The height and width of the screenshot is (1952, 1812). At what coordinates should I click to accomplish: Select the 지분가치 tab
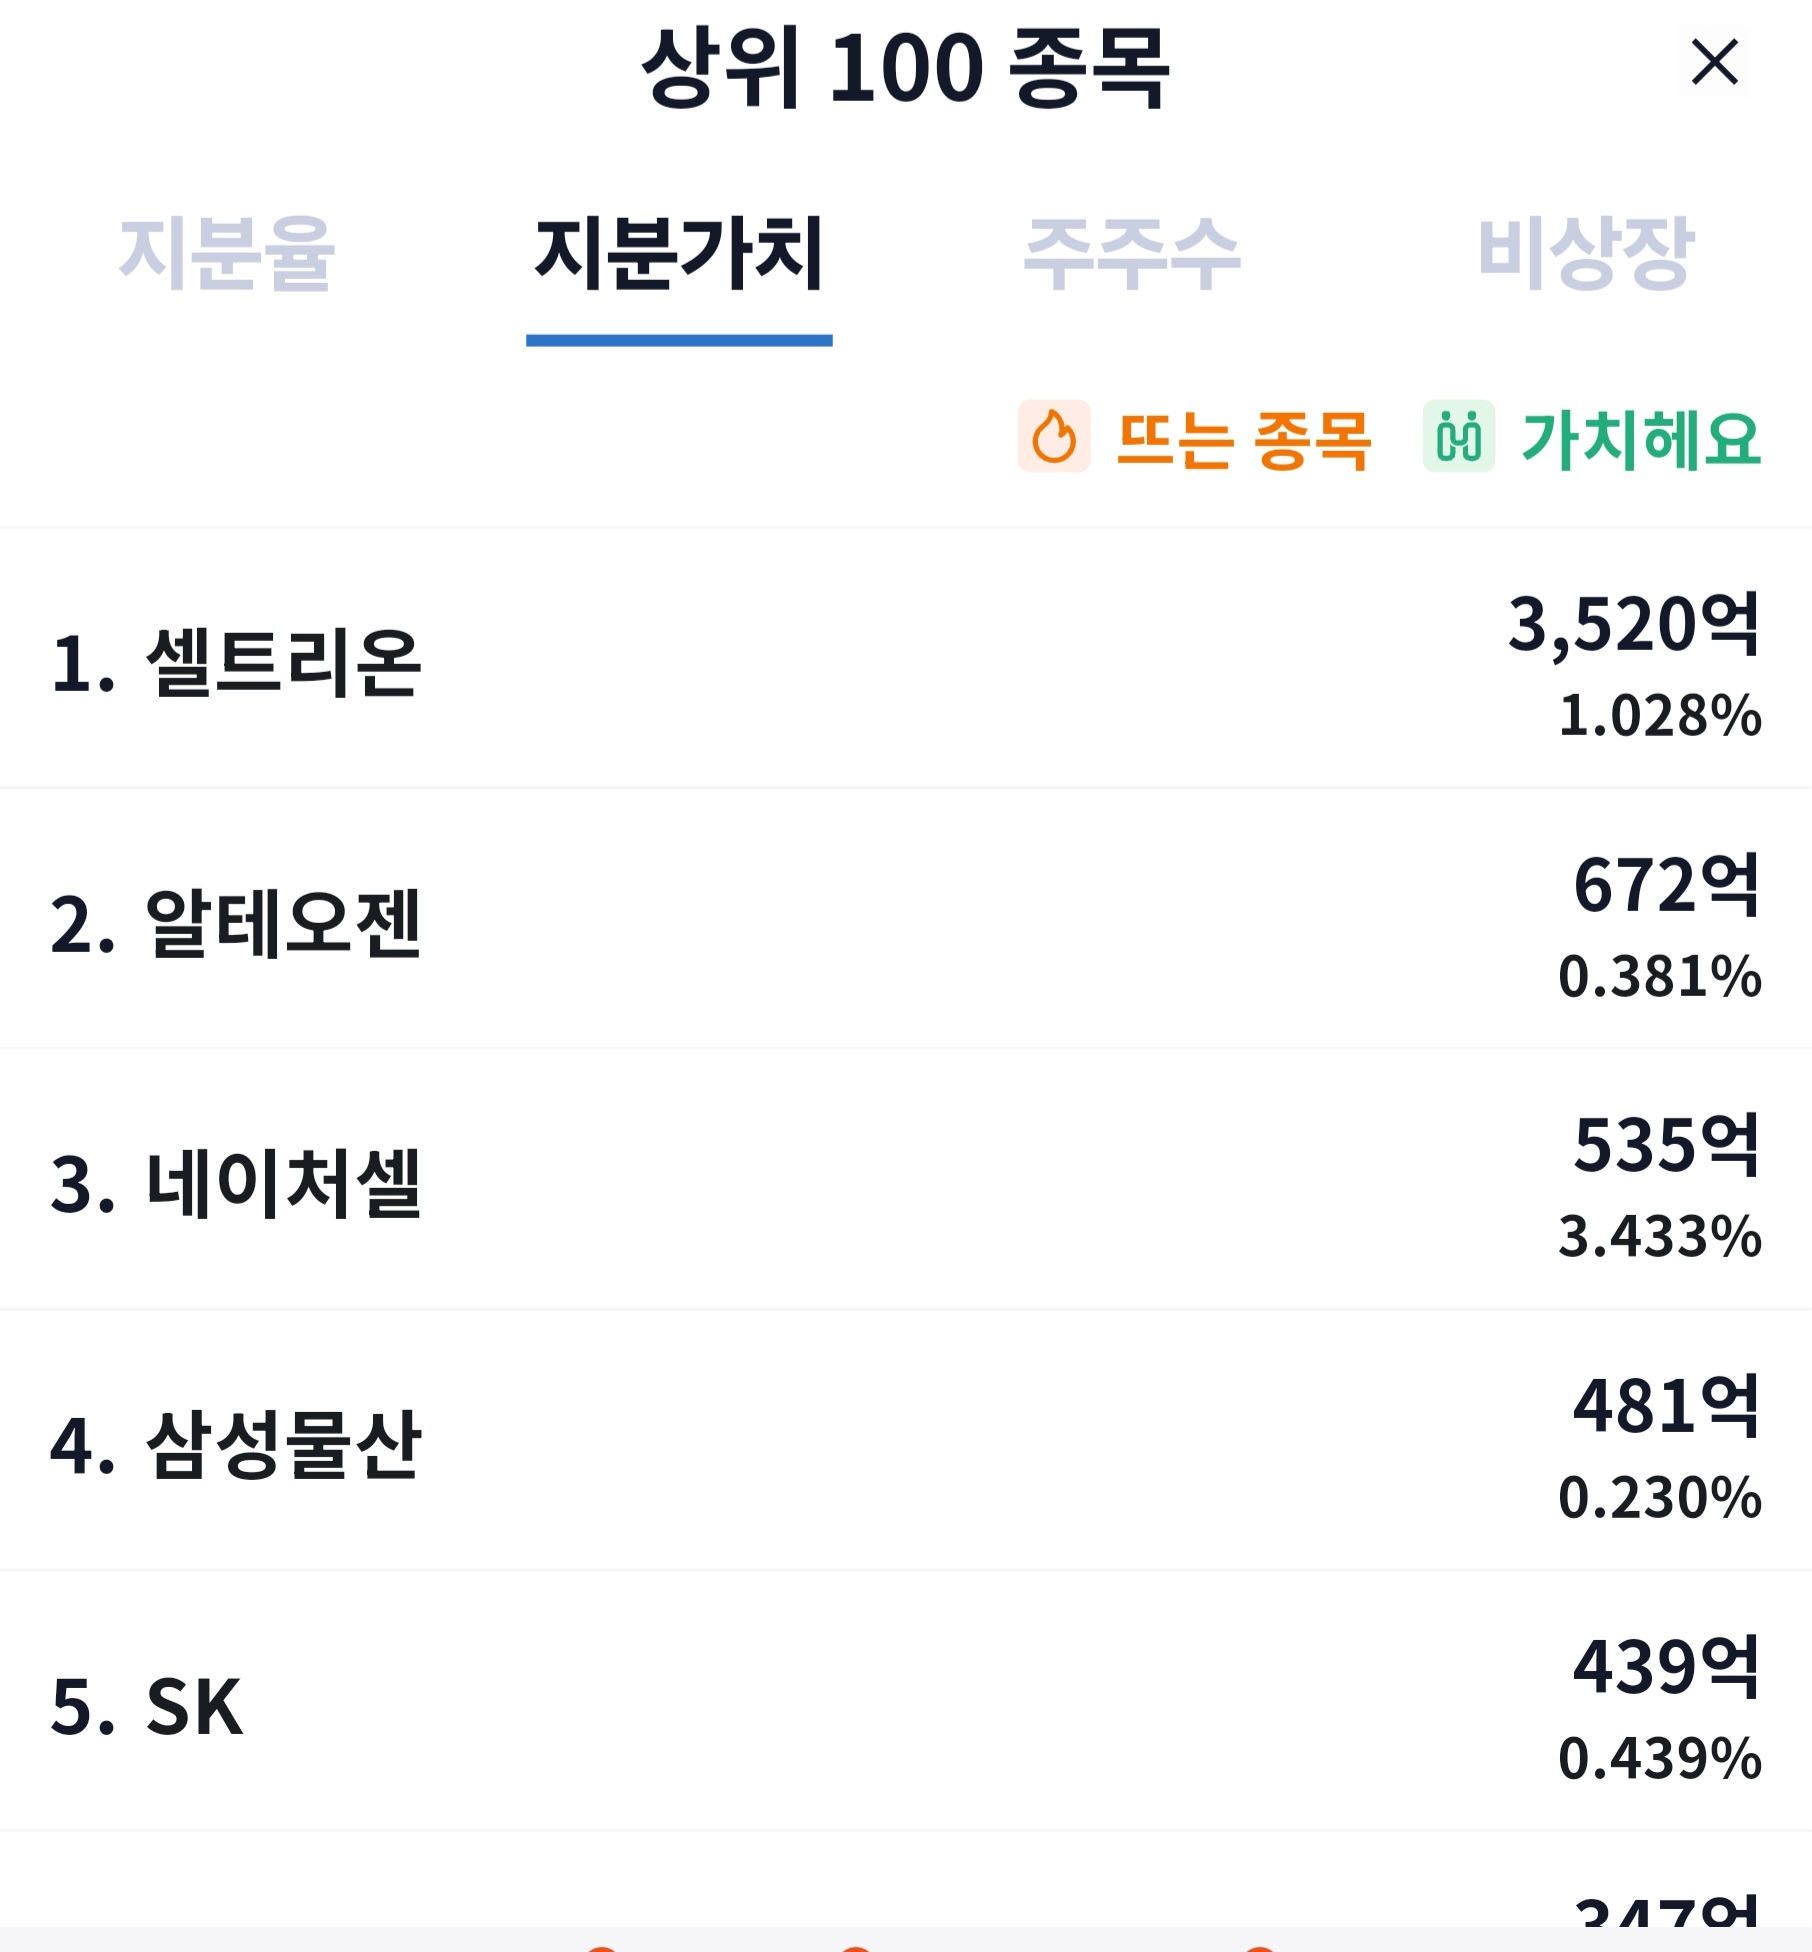(679, 252)
